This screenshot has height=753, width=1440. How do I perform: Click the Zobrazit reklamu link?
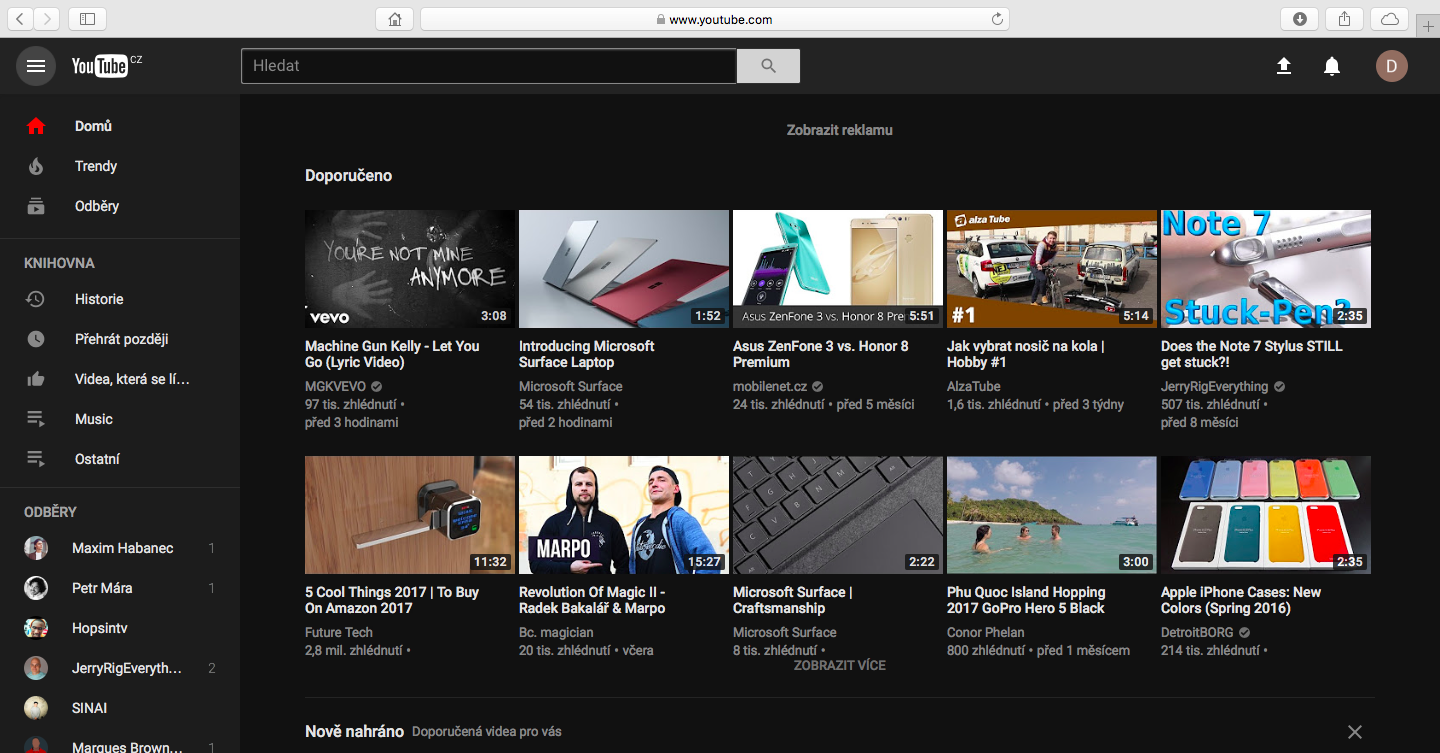[x=839, y=130]
